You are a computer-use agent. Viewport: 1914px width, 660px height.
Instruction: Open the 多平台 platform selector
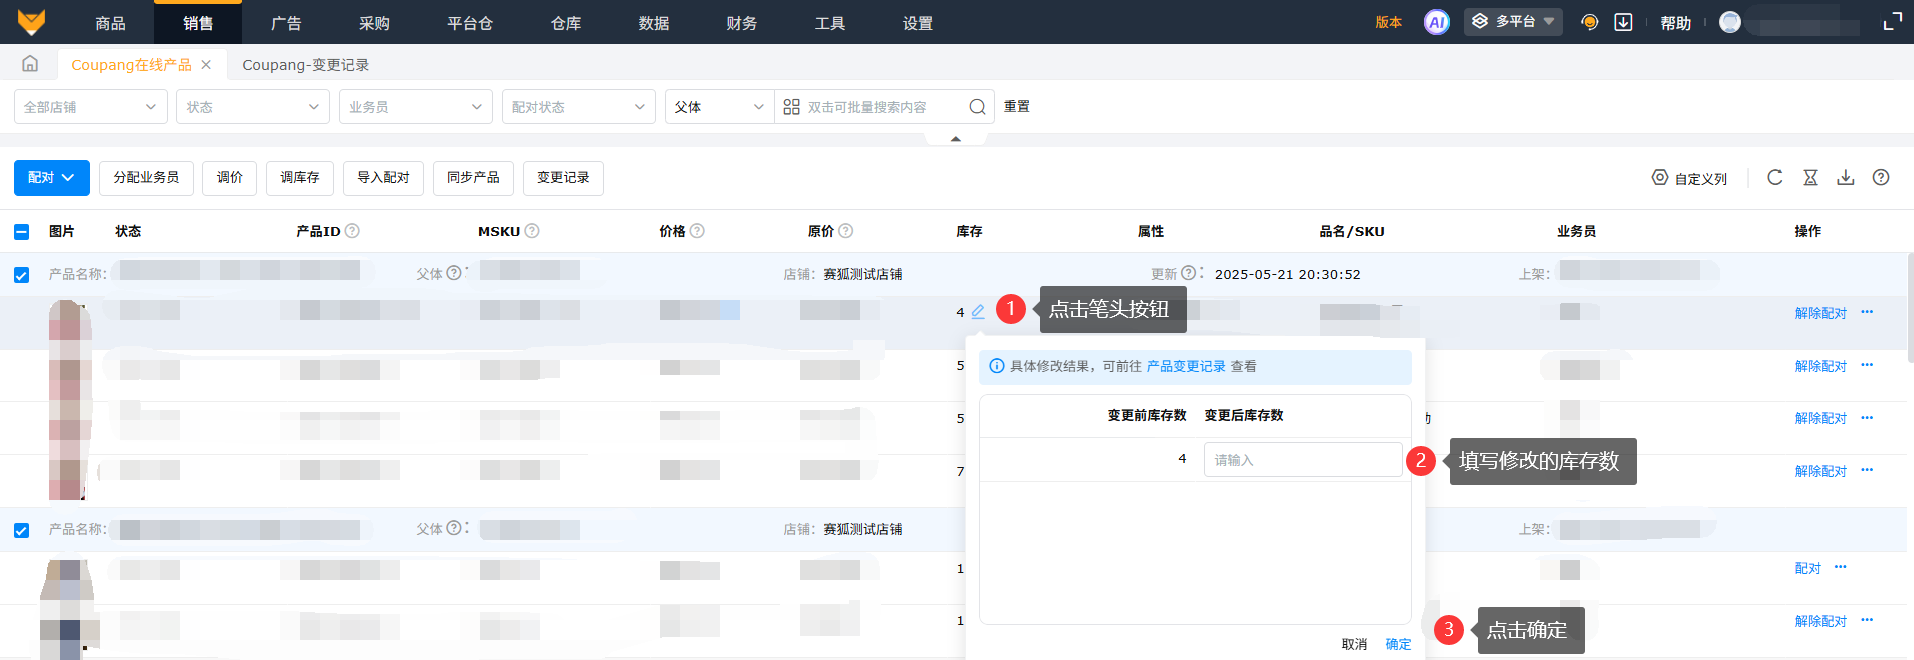tap(1513, 22)
